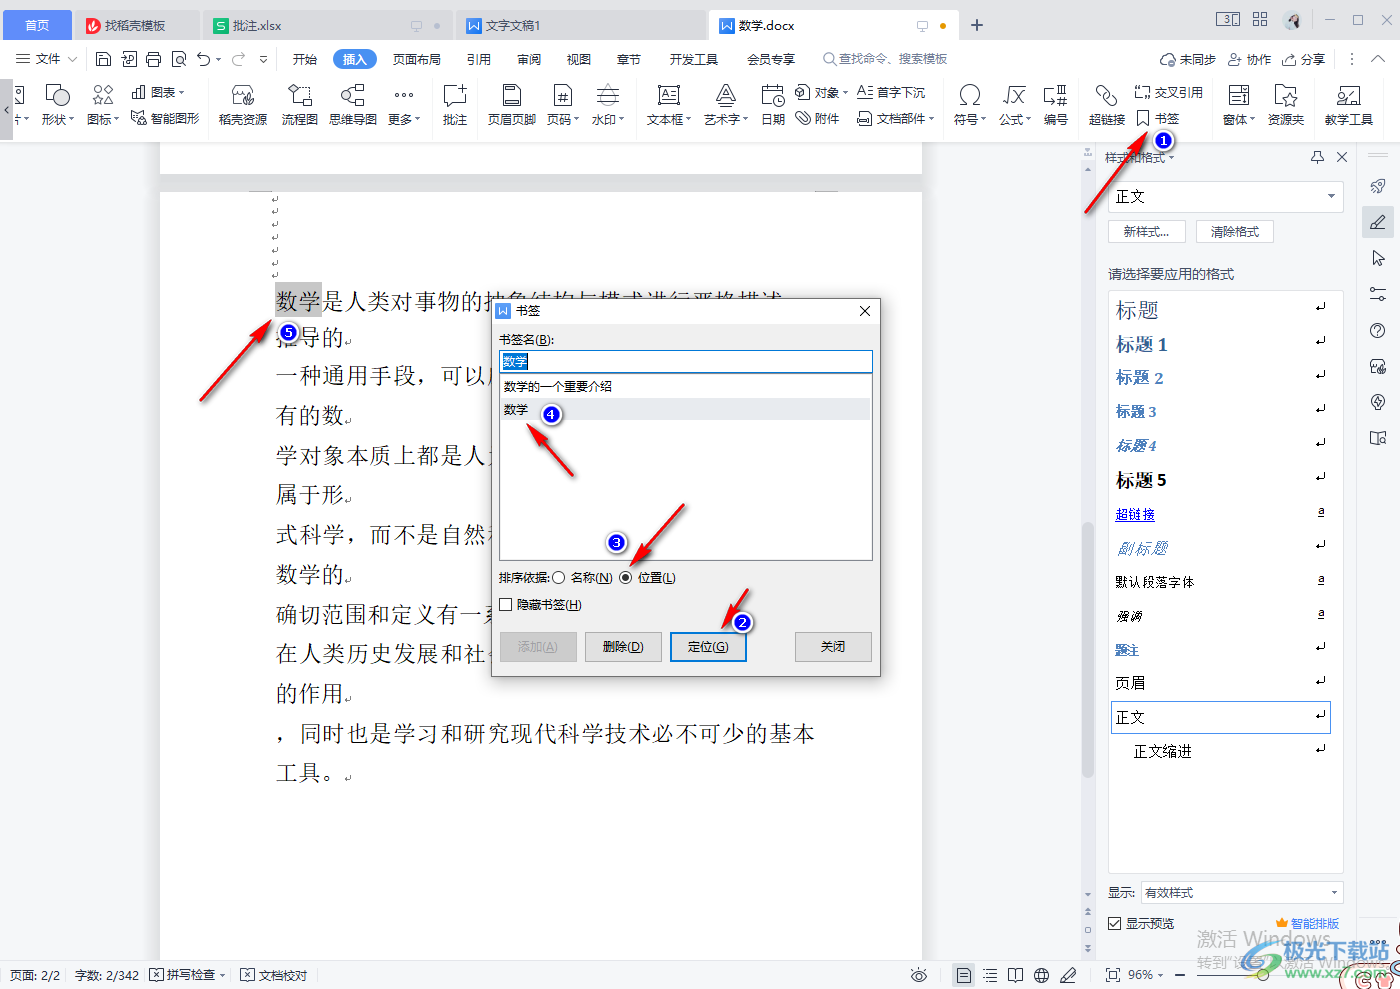Open Header and Footer (页眉页脚)
This screenshot has height=989, width=1400.
511,105
